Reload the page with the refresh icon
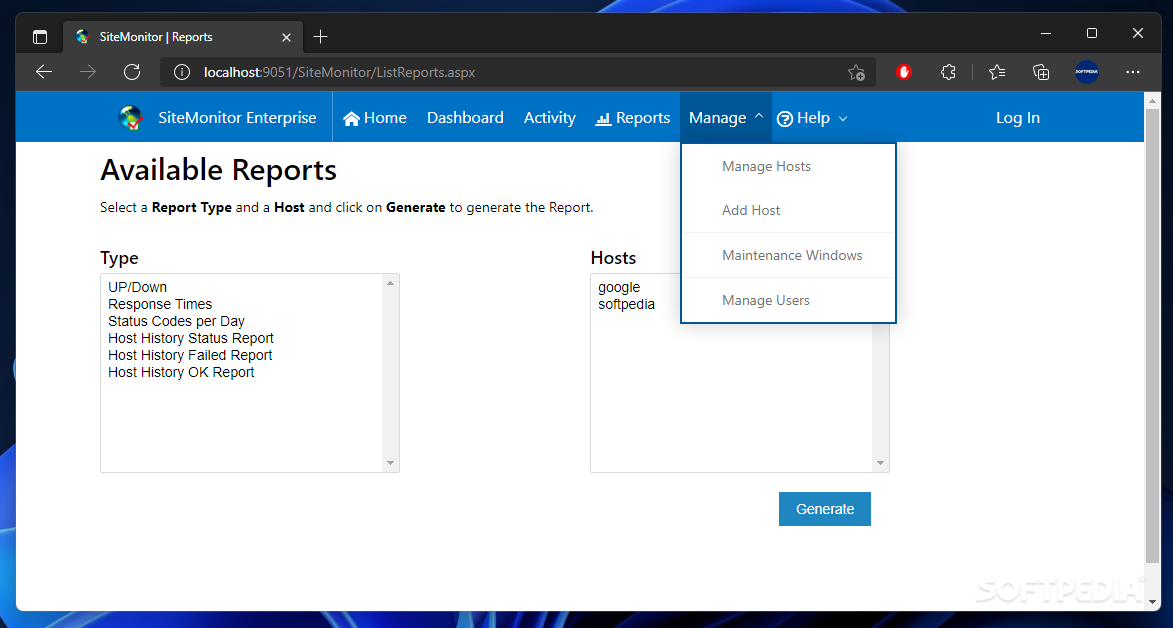Image resolution: width=1173 pixels, height=628 pixels. click(132, 73)
